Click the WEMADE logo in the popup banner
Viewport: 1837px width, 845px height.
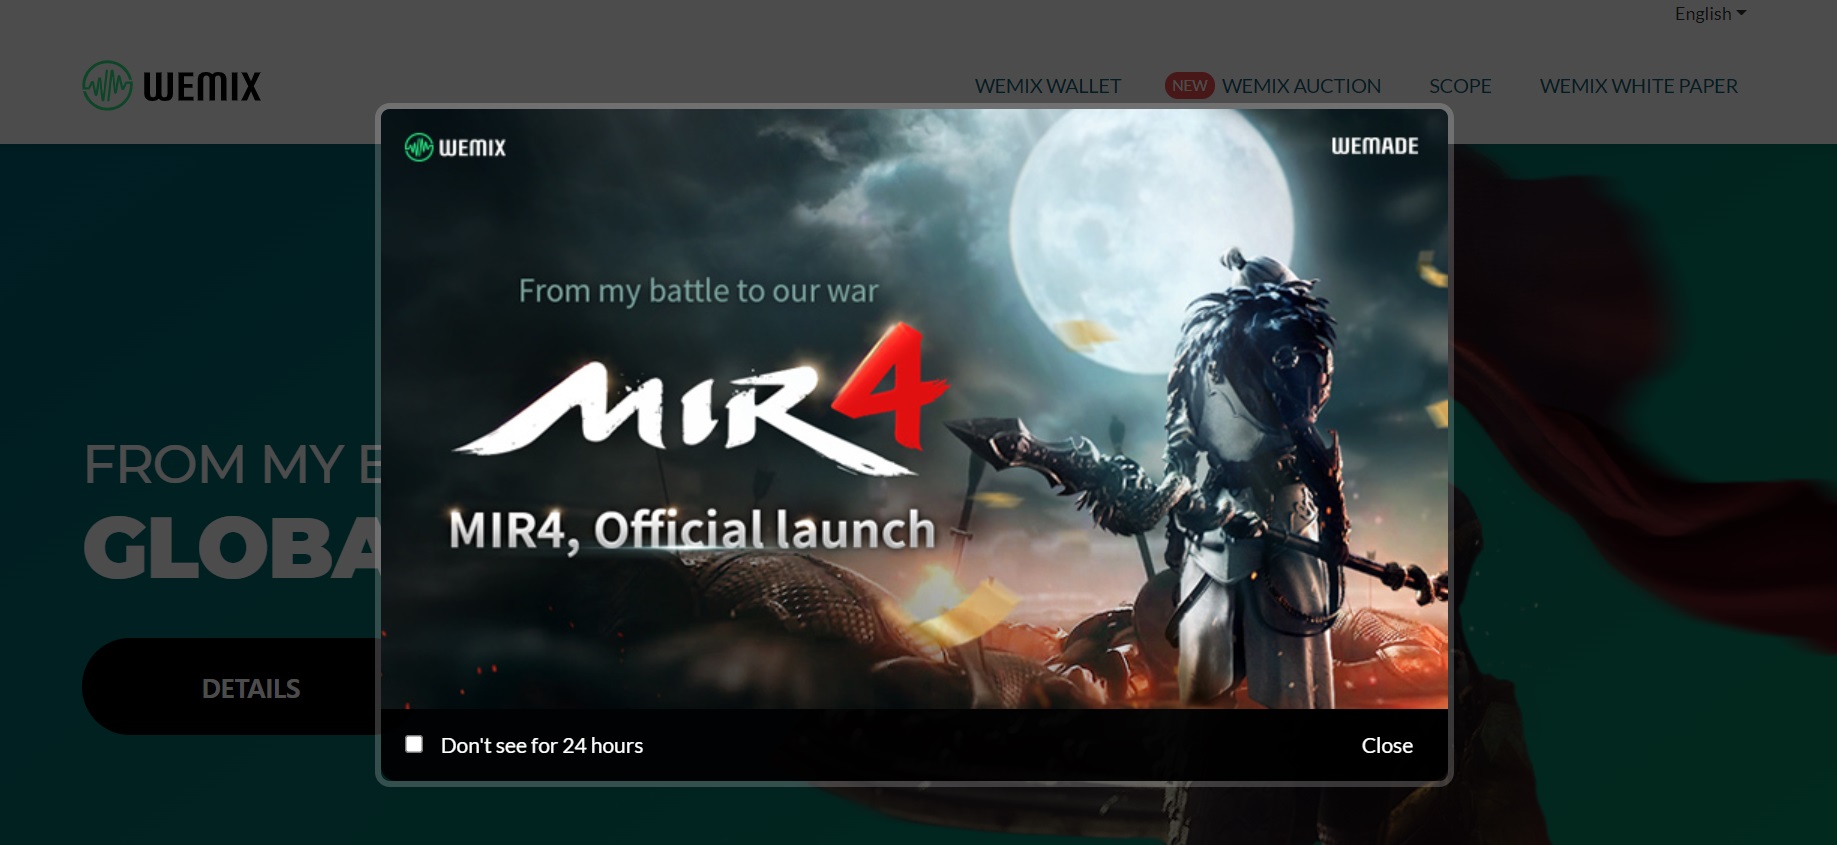(1374, 146)
